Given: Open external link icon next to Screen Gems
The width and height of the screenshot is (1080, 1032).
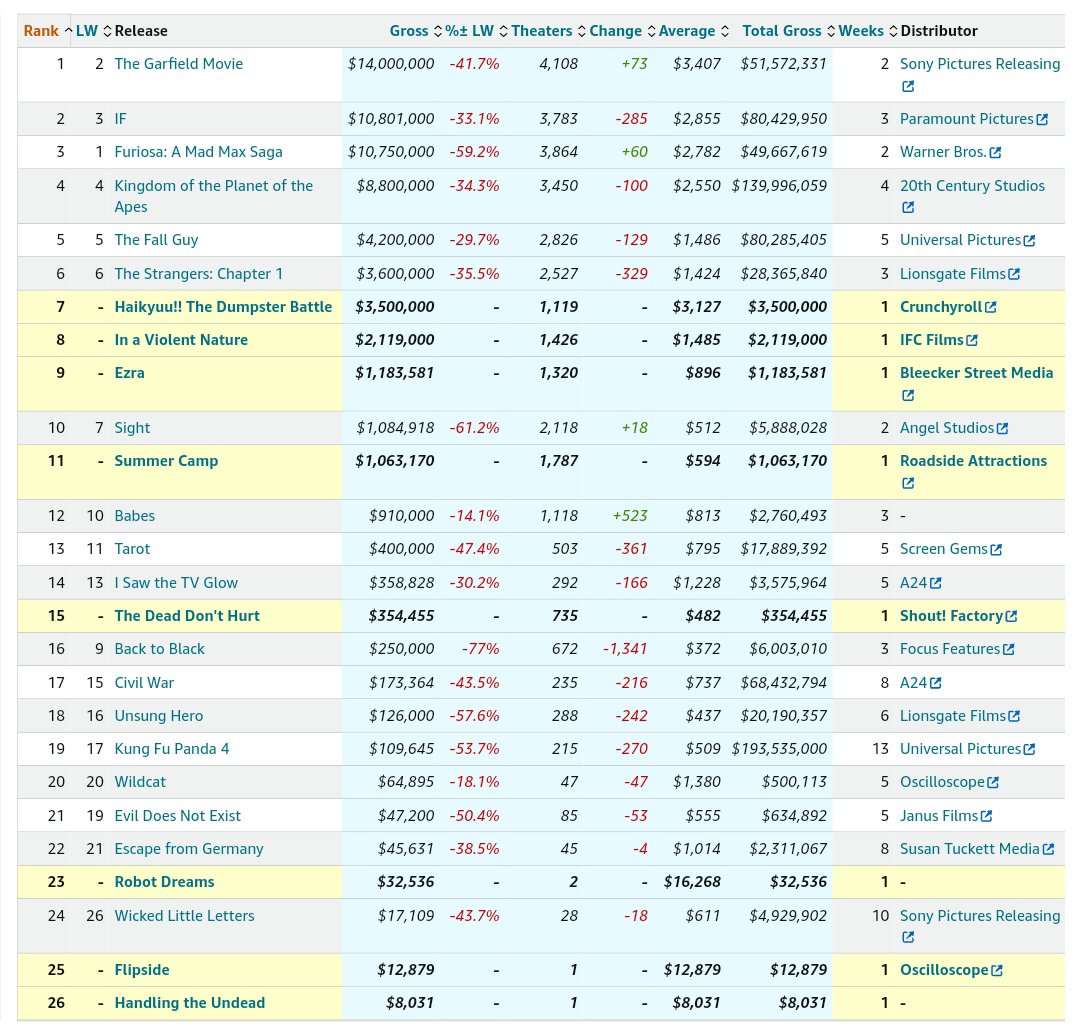Looking at the screenshot, I should tap(996, 550).
